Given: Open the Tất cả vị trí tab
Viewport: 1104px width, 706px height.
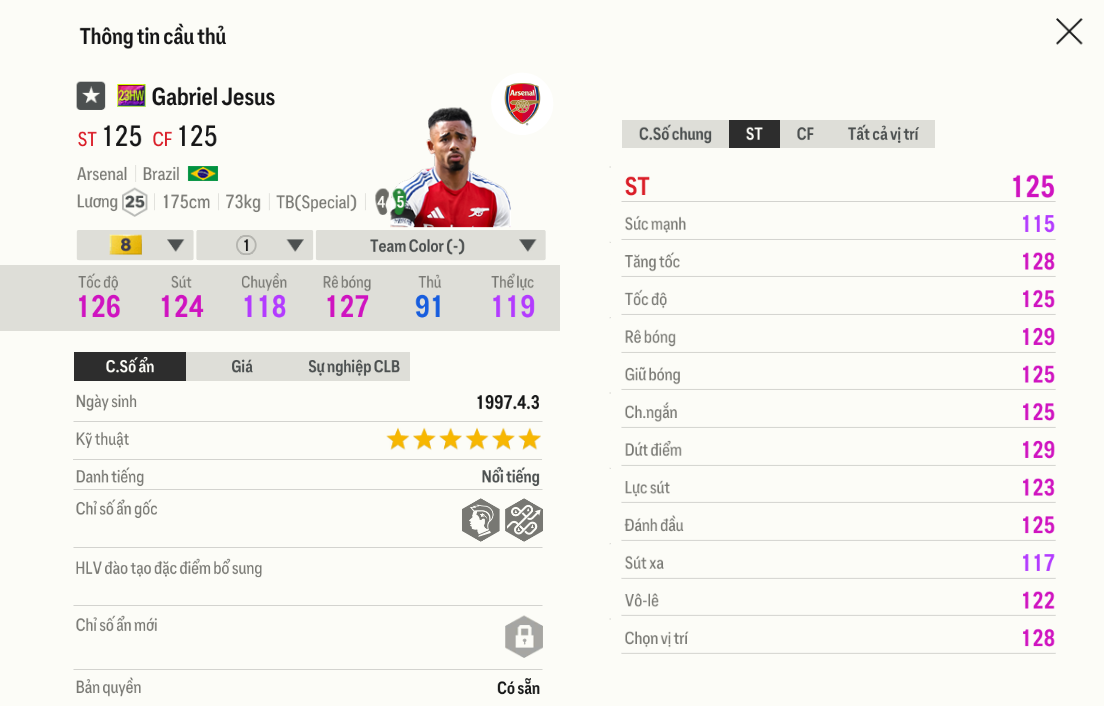Looking at the screenshot, I should [883, 134].
